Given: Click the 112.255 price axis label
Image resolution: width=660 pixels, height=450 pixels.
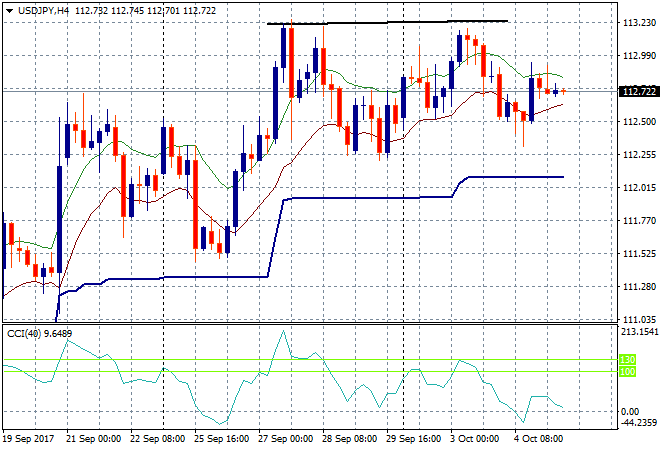Looking at the screenshot, I should (639, 155).
